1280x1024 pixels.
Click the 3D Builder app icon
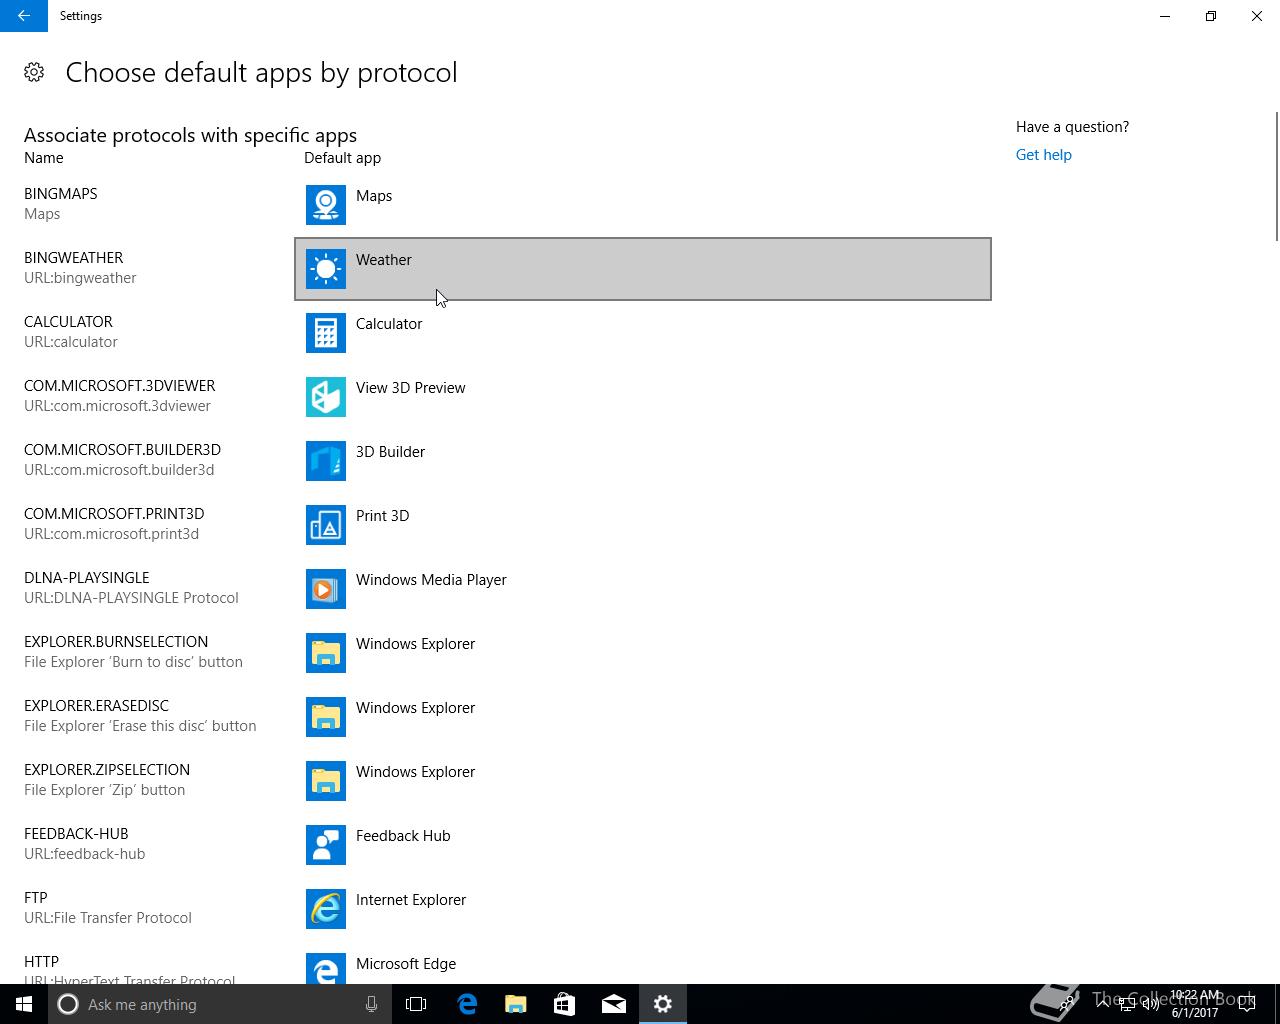(x=326, y=461)
